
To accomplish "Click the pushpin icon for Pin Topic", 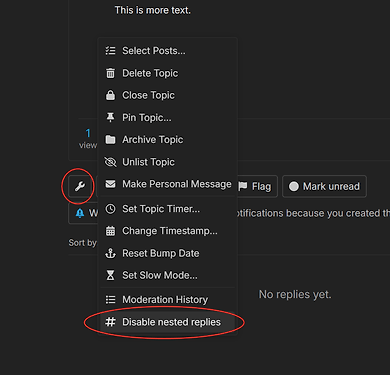I will (x=110, y=117).
